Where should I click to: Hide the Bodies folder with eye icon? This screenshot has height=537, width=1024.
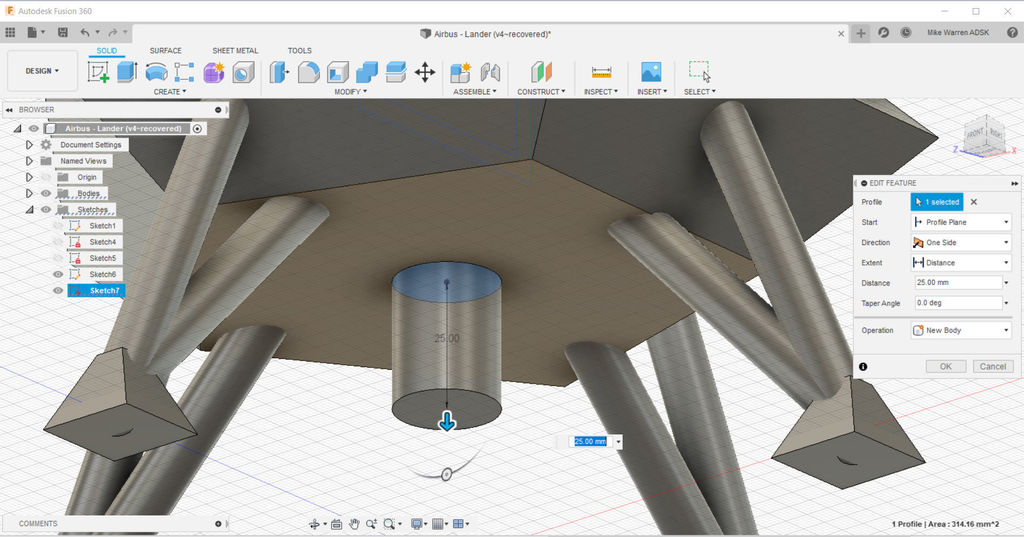[x=45, y=193]
